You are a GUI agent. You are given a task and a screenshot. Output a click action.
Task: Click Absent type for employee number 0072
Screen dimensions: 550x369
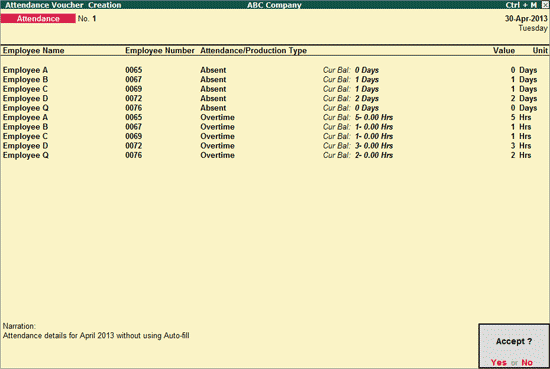[x=213, y=99]
